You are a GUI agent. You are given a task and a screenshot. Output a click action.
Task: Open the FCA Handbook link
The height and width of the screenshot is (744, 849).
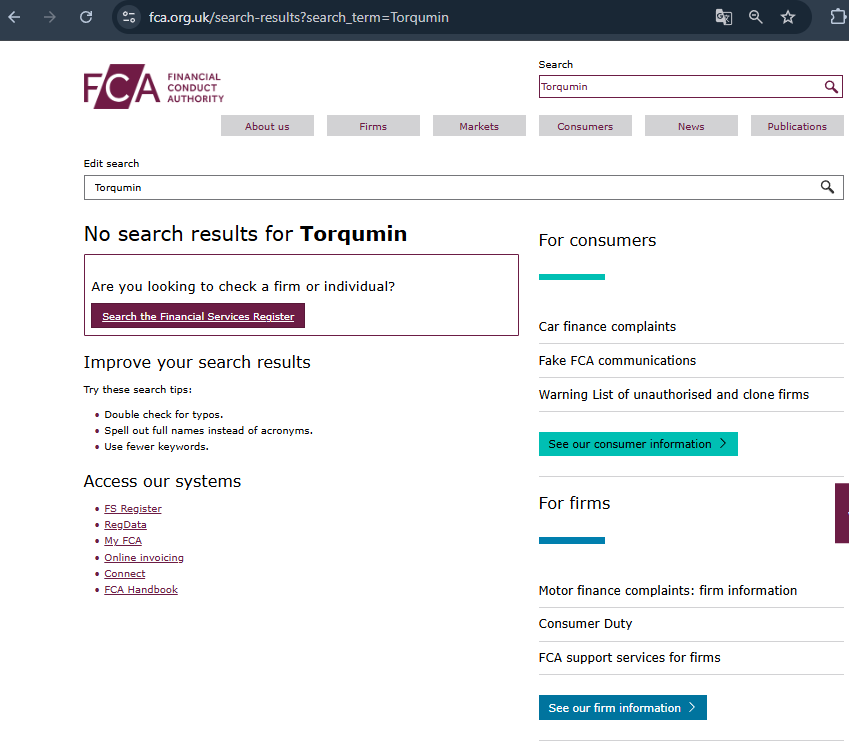141,589
